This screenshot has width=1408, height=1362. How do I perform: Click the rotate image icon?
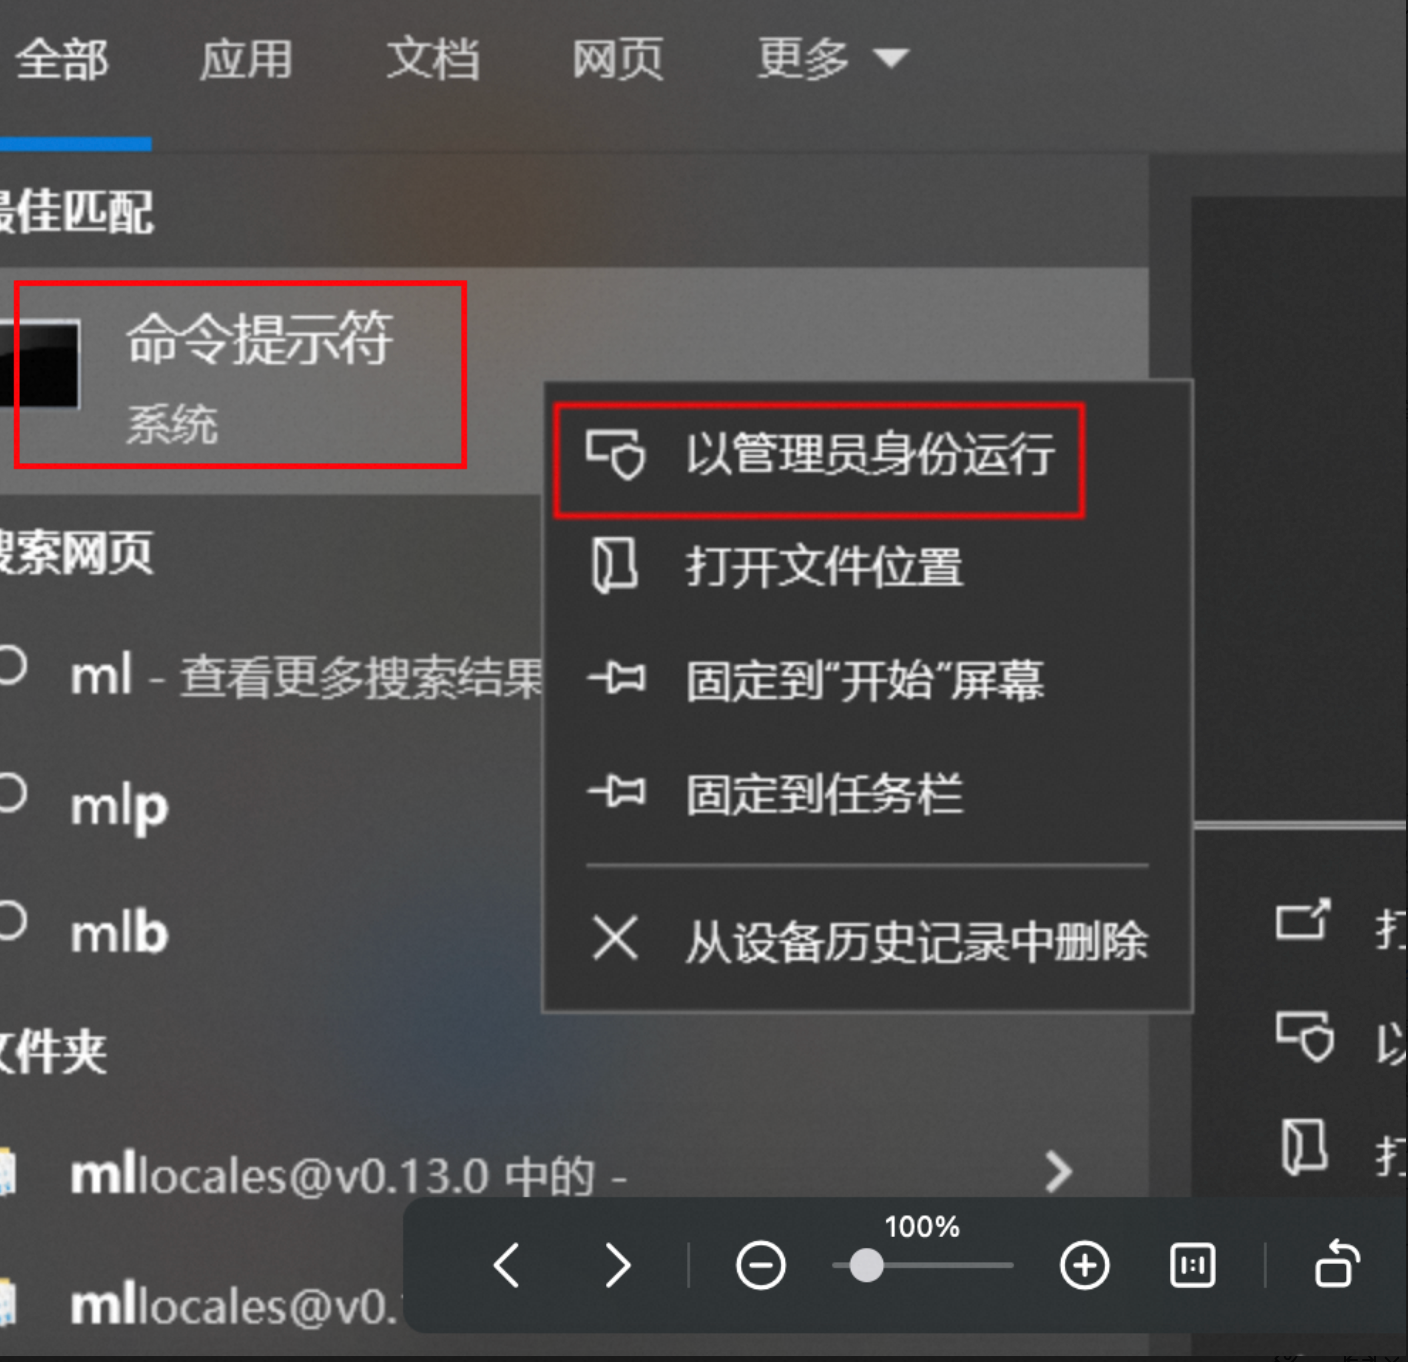(1337, 1263)
